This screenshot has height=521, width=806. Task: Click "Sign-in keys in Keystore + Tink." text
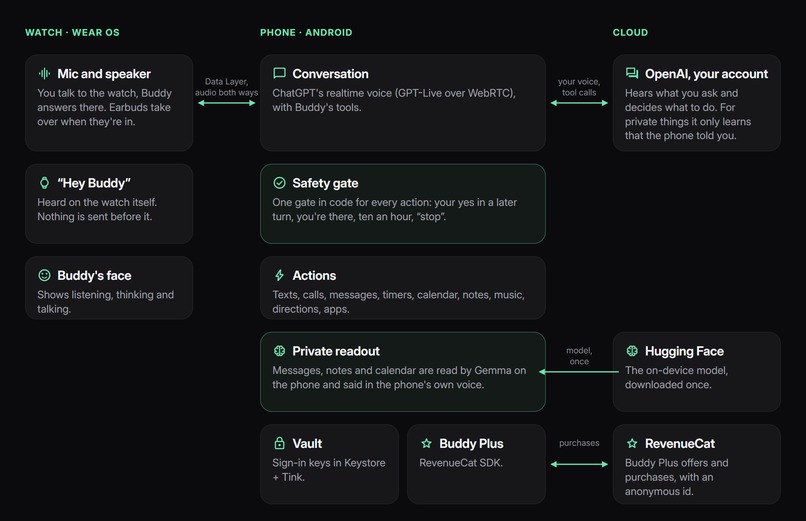click(329, 470)
